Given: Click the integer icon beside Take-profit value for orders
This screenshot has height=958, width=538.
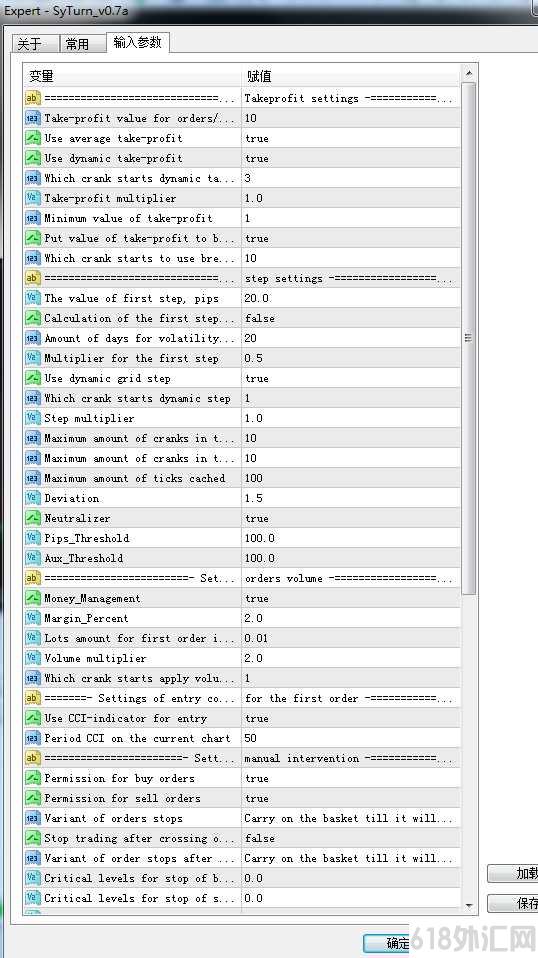Looking at the screenshot, I should (32, 118).
